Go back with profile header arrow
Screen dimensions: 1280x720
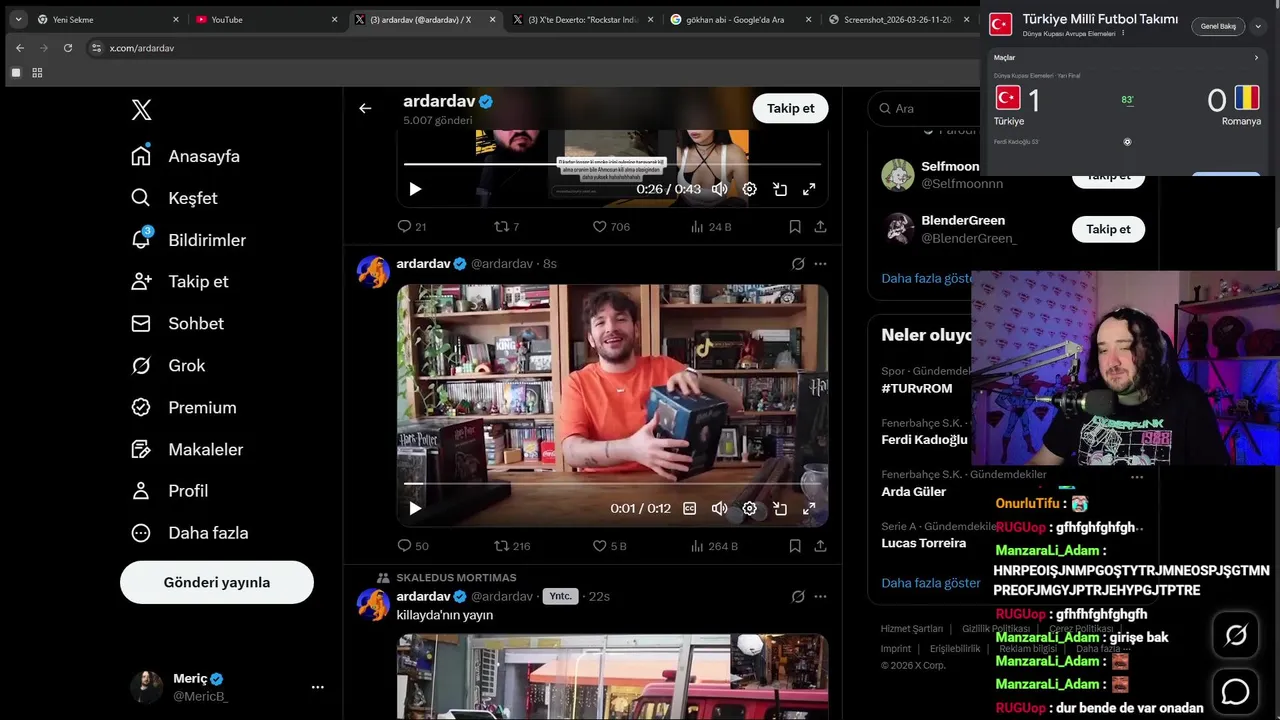tap(365, 108)
